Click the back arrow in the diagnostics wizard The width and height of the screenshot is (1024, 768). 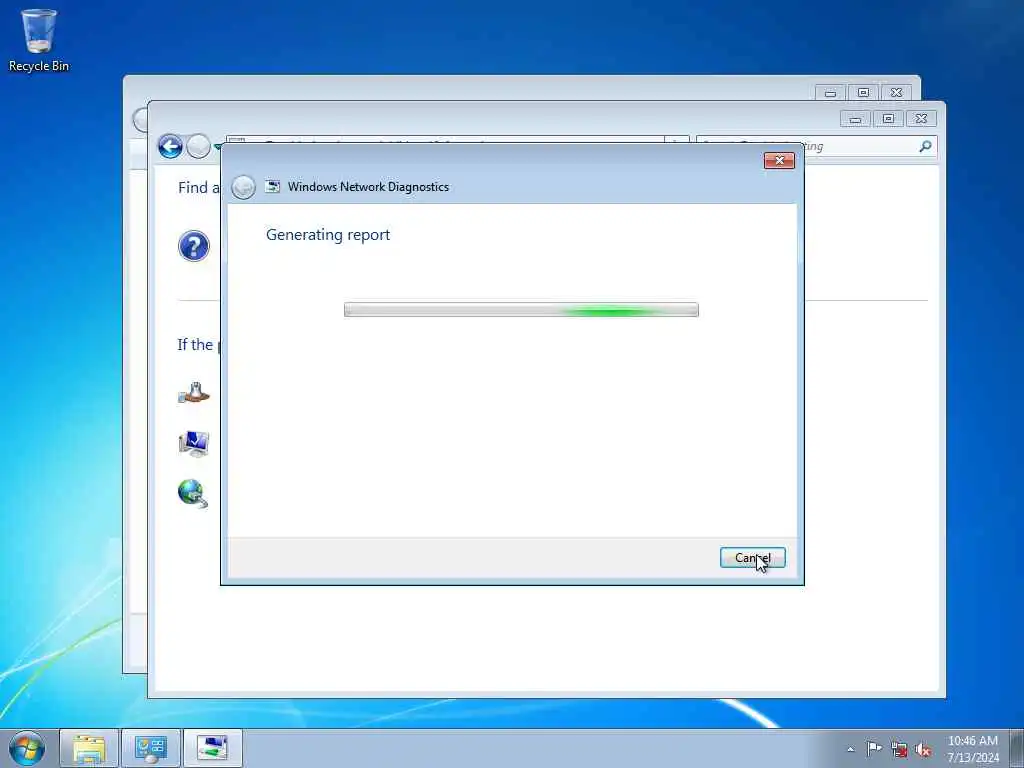point(244,187)
